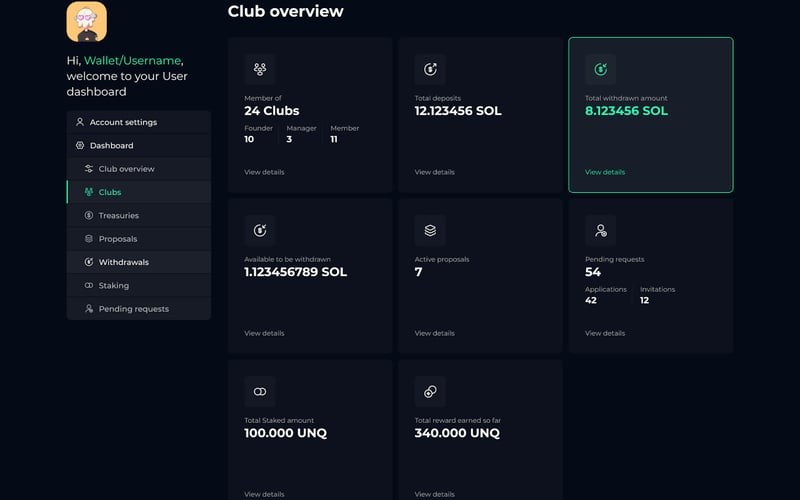Select the Clubs sidebar item

(x=139, y=192)
